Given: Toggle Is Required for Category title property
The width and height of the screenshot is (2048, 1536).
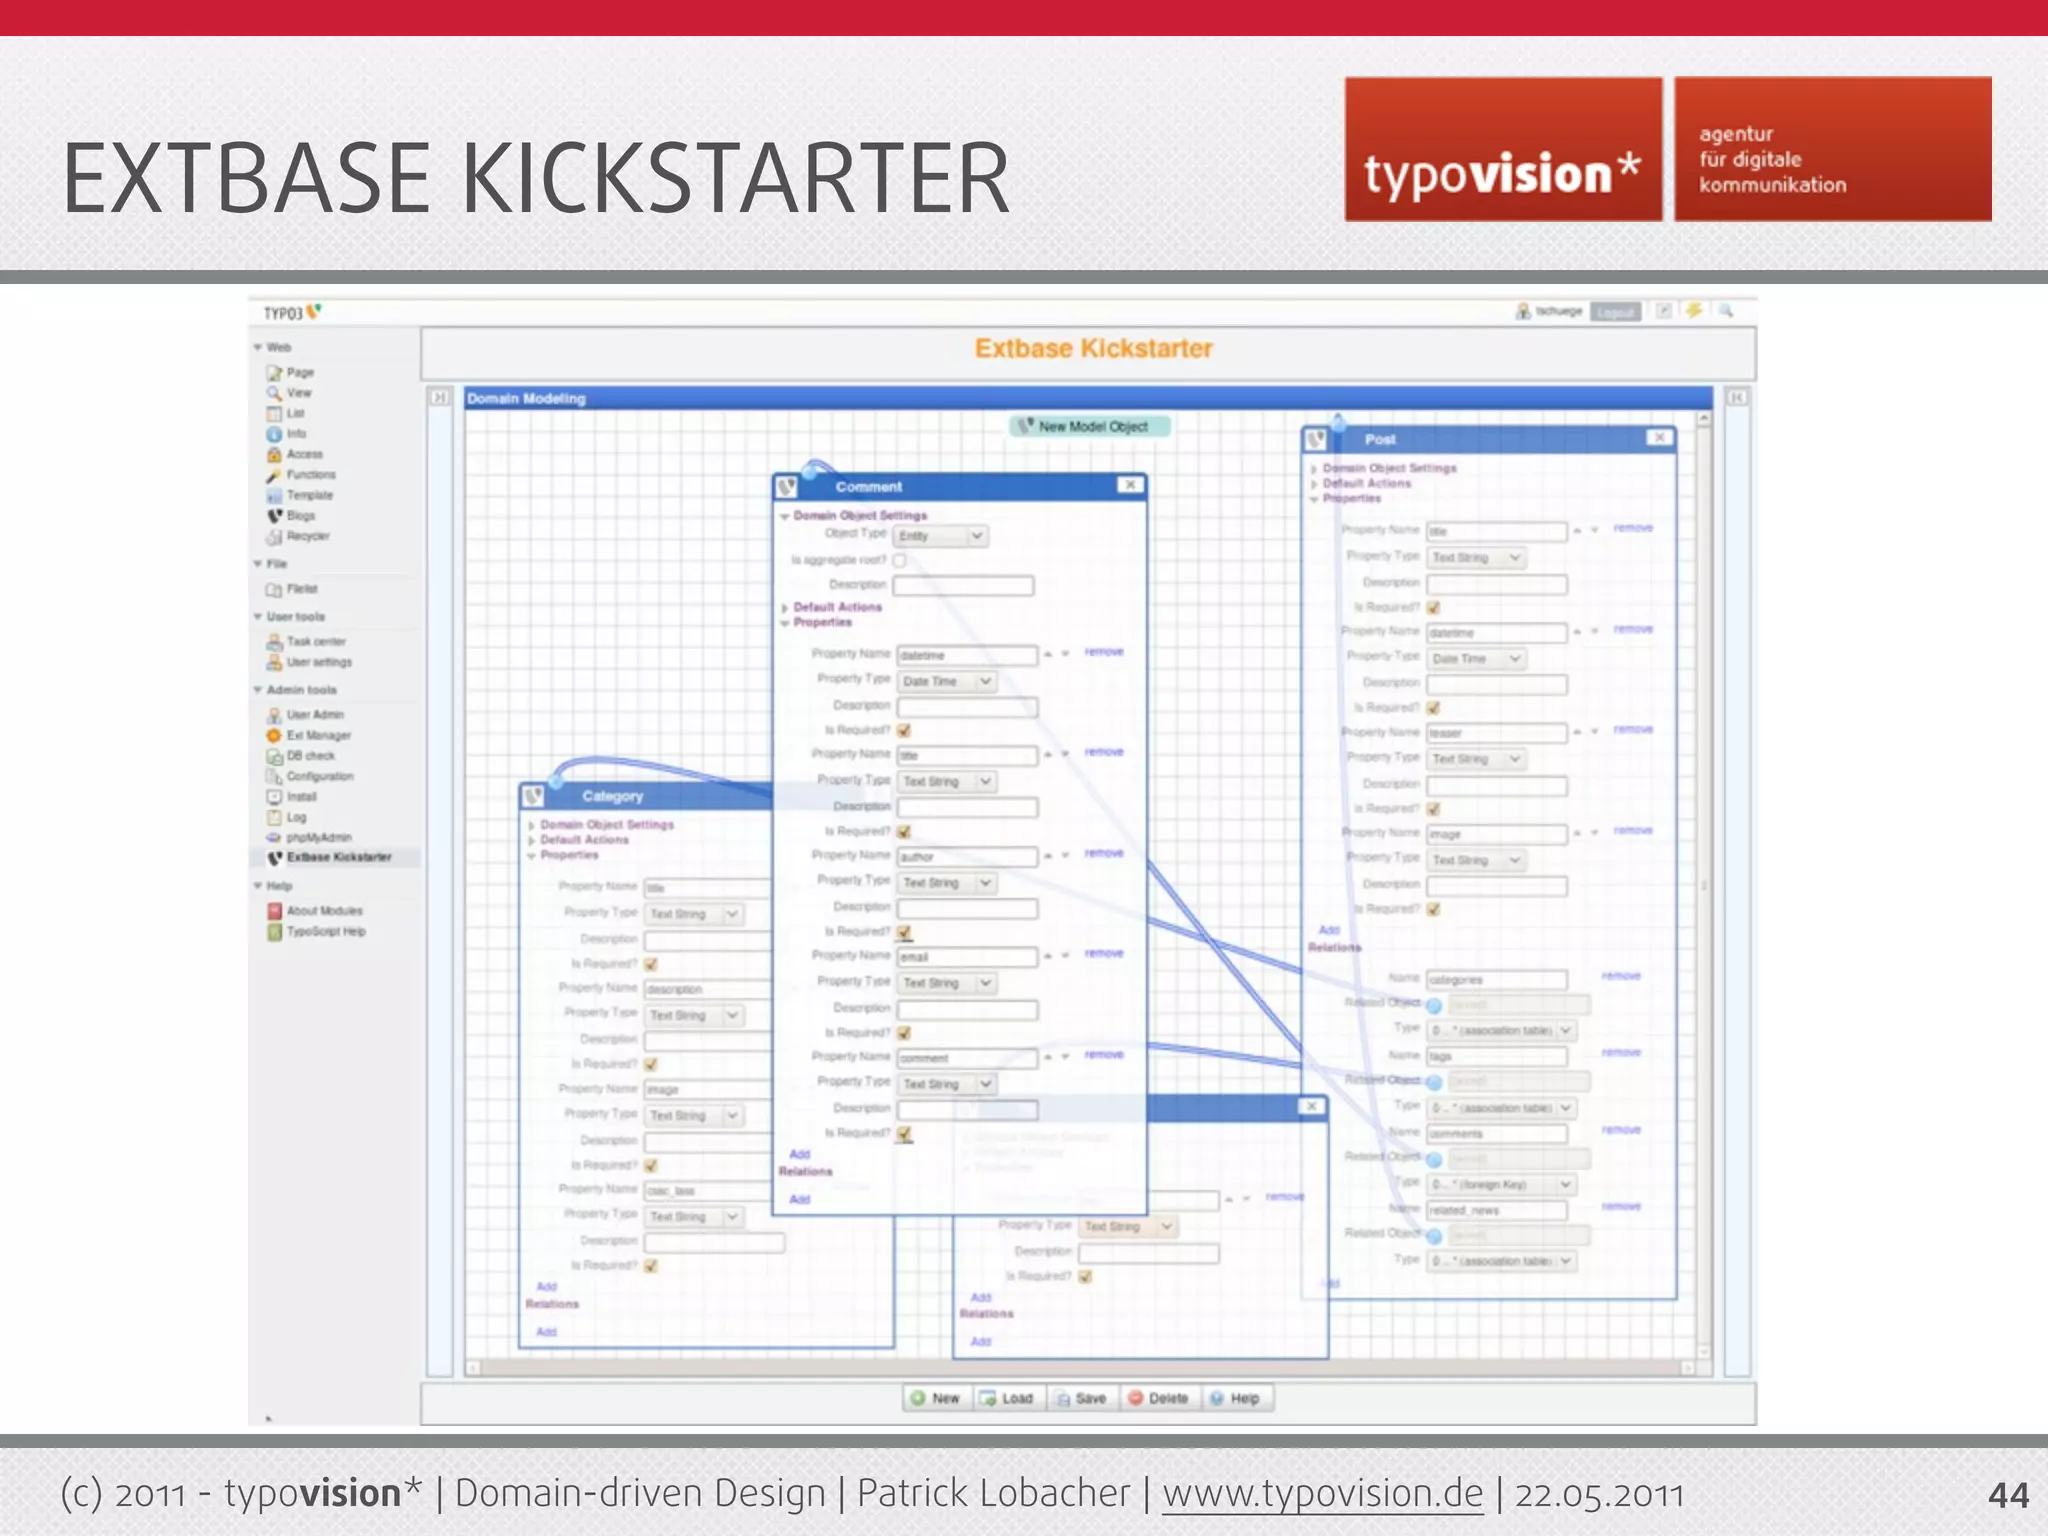Looking at the screenshot, I should tap(651, 964).
